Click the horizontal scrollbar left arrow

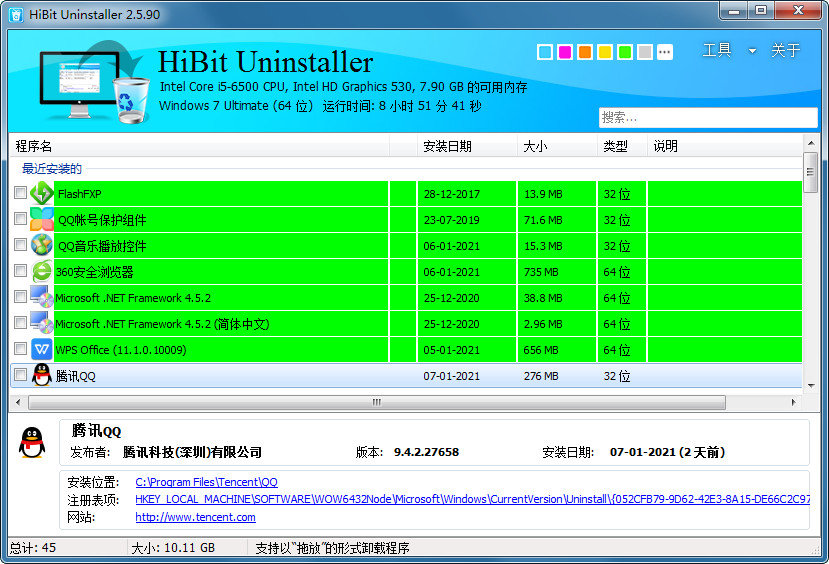[19, 402]
